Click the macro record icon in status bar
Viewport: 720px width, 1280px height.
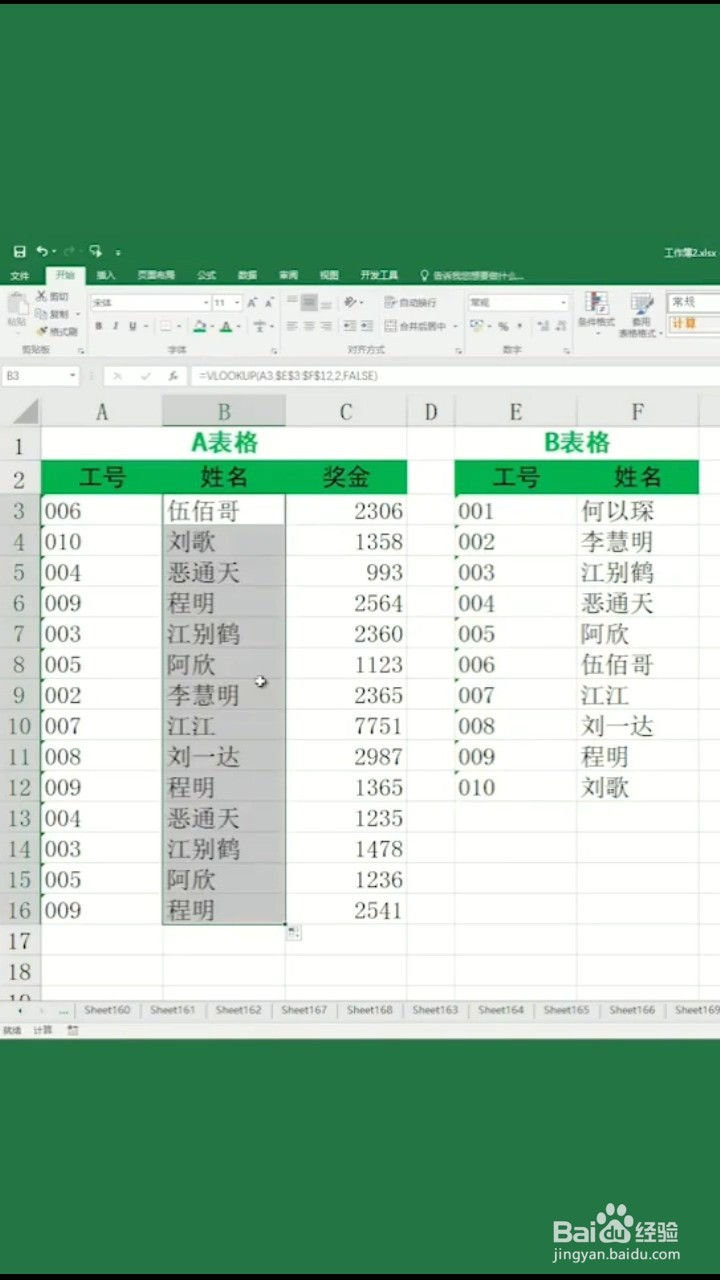(x=73, y=1030)
